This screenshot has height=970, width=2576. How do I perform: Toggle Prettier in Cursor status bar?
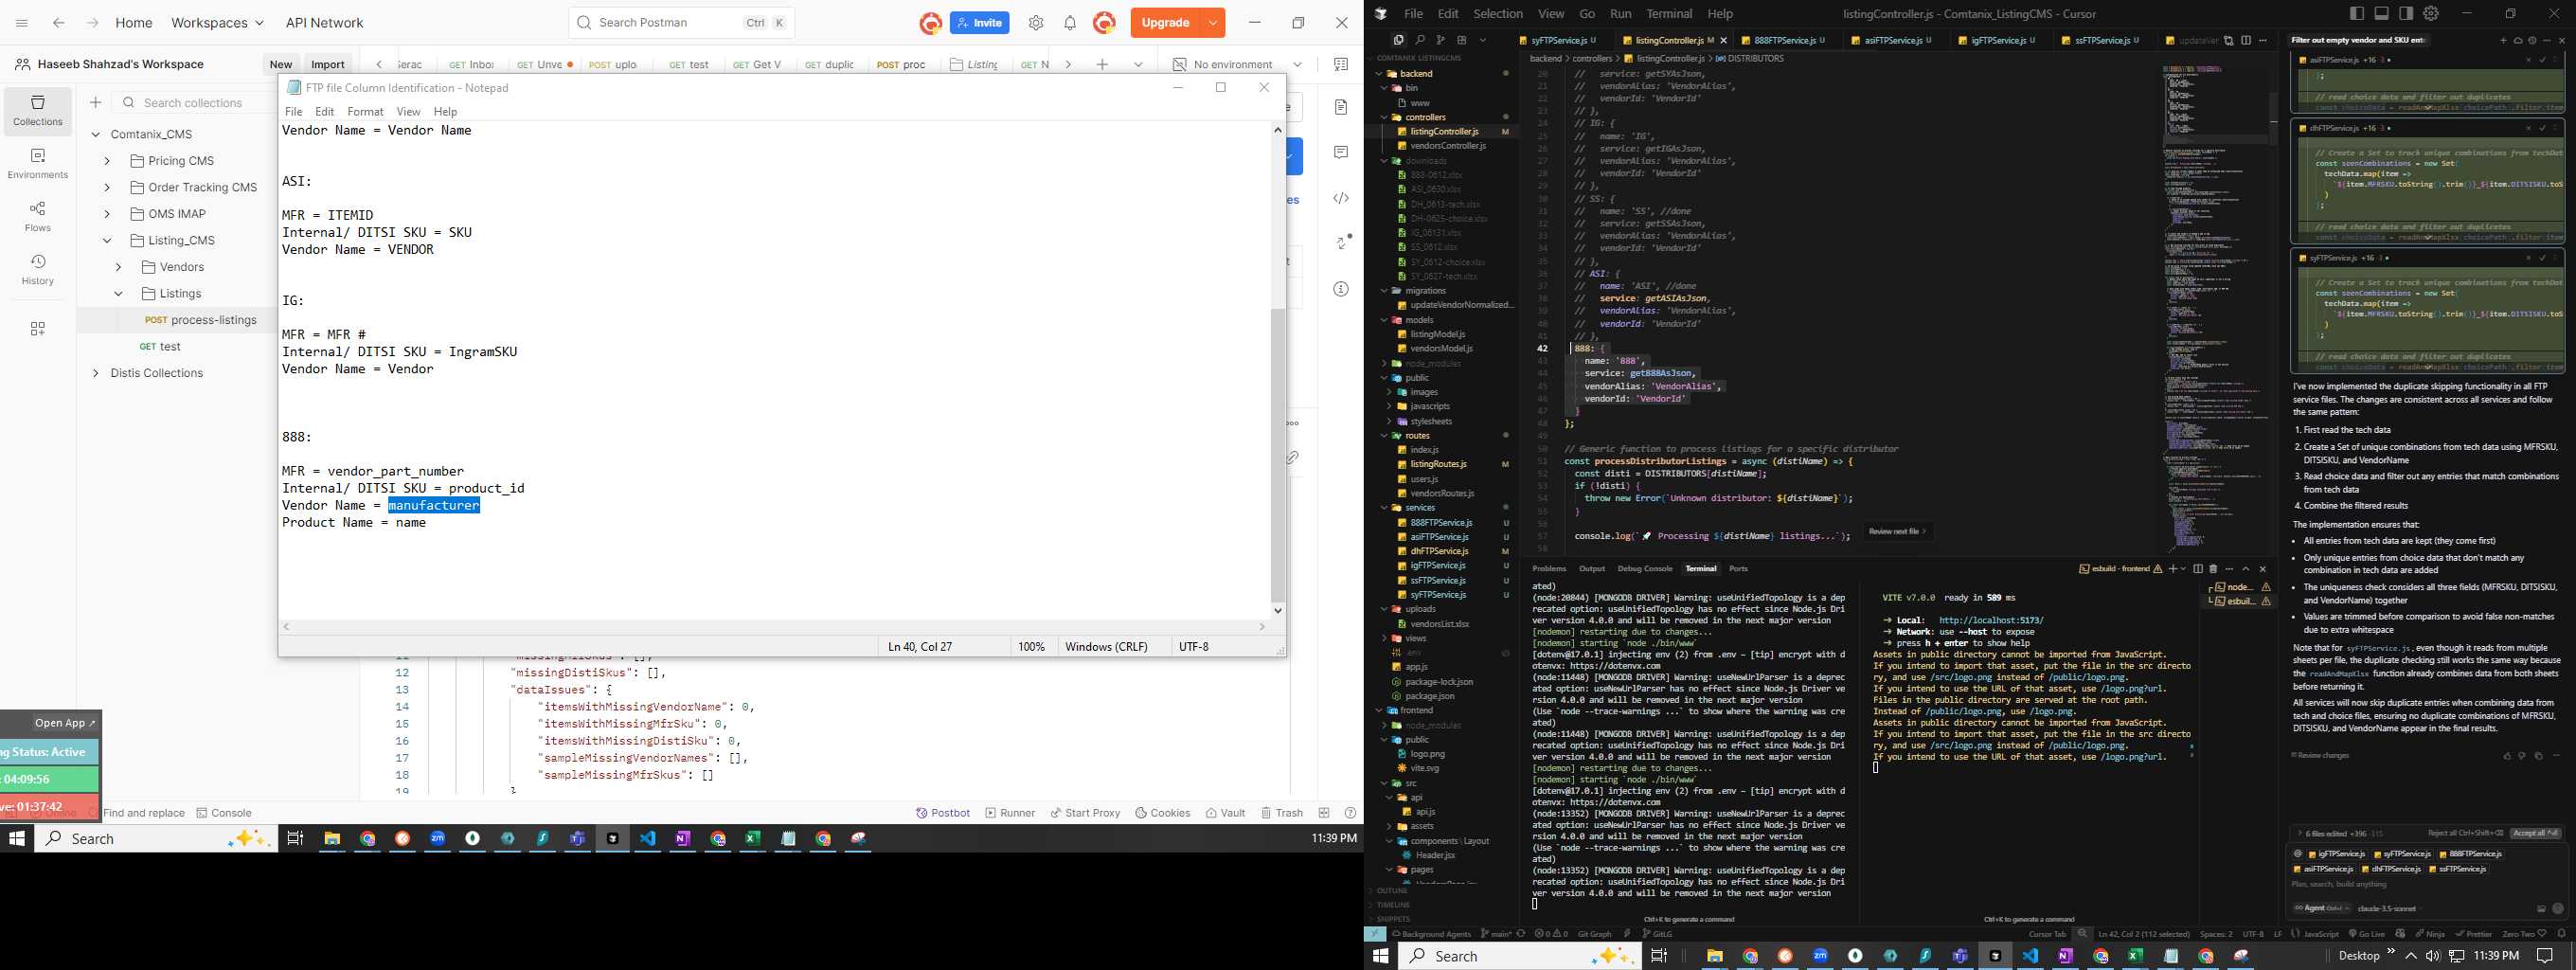click(x=2473, y=934)
